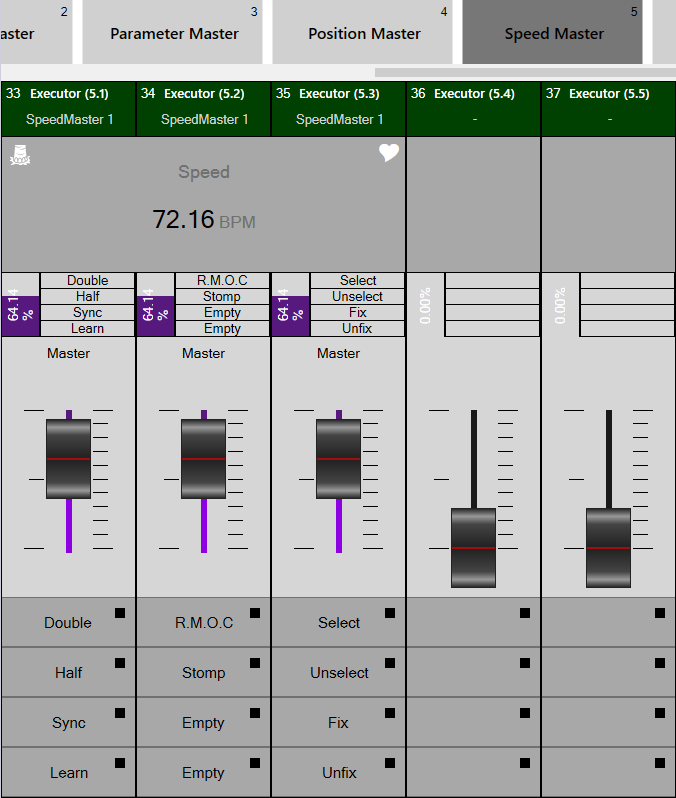Click the Executor 5.4 fader handle

(x=473, y=547)
